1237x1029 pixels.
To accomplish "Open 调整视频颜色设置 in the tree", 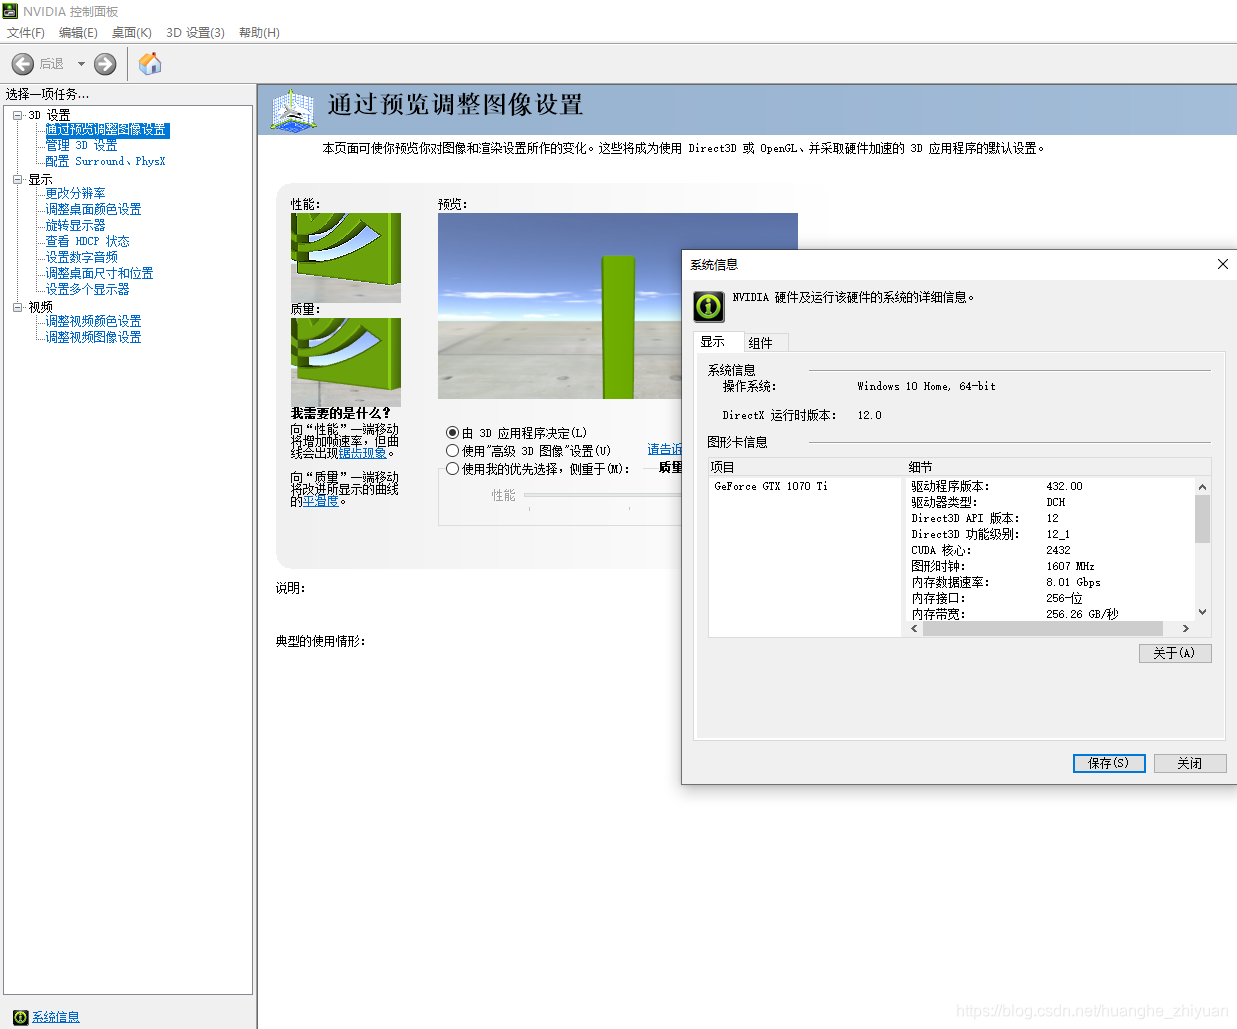I will 93,321.
